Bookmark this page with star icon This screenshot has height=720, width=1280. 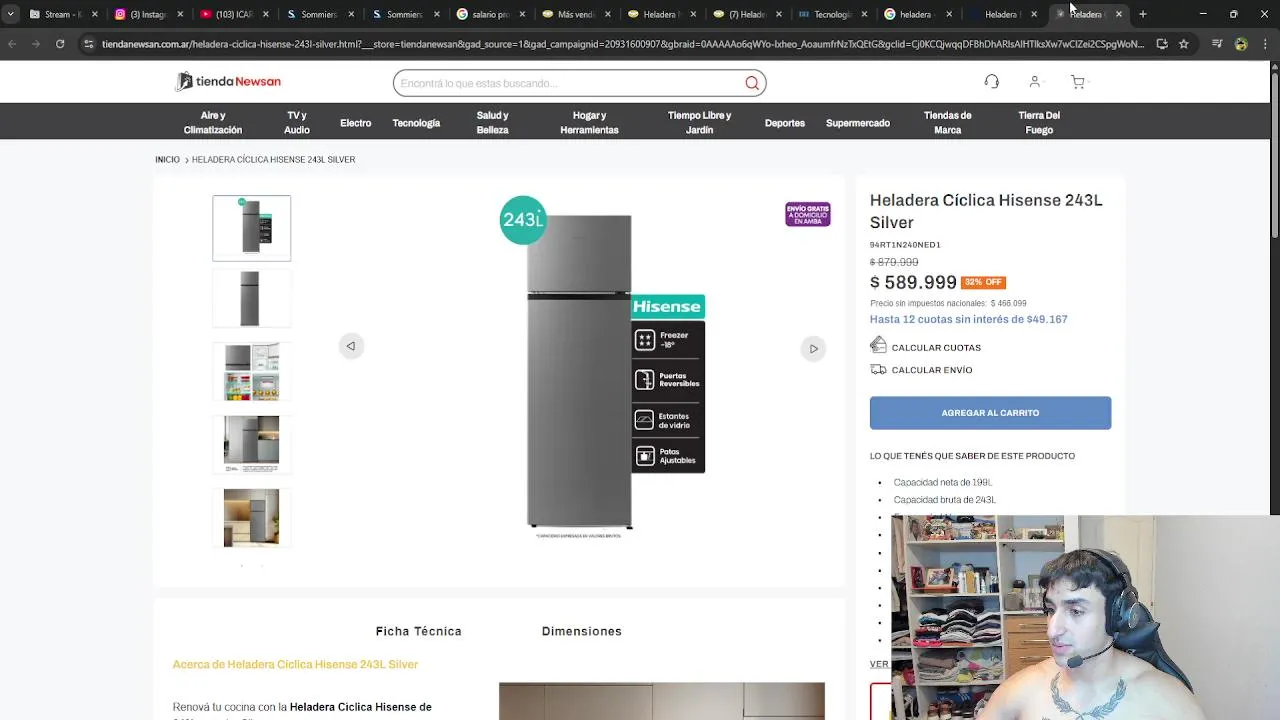click(x=1184, y=44)
